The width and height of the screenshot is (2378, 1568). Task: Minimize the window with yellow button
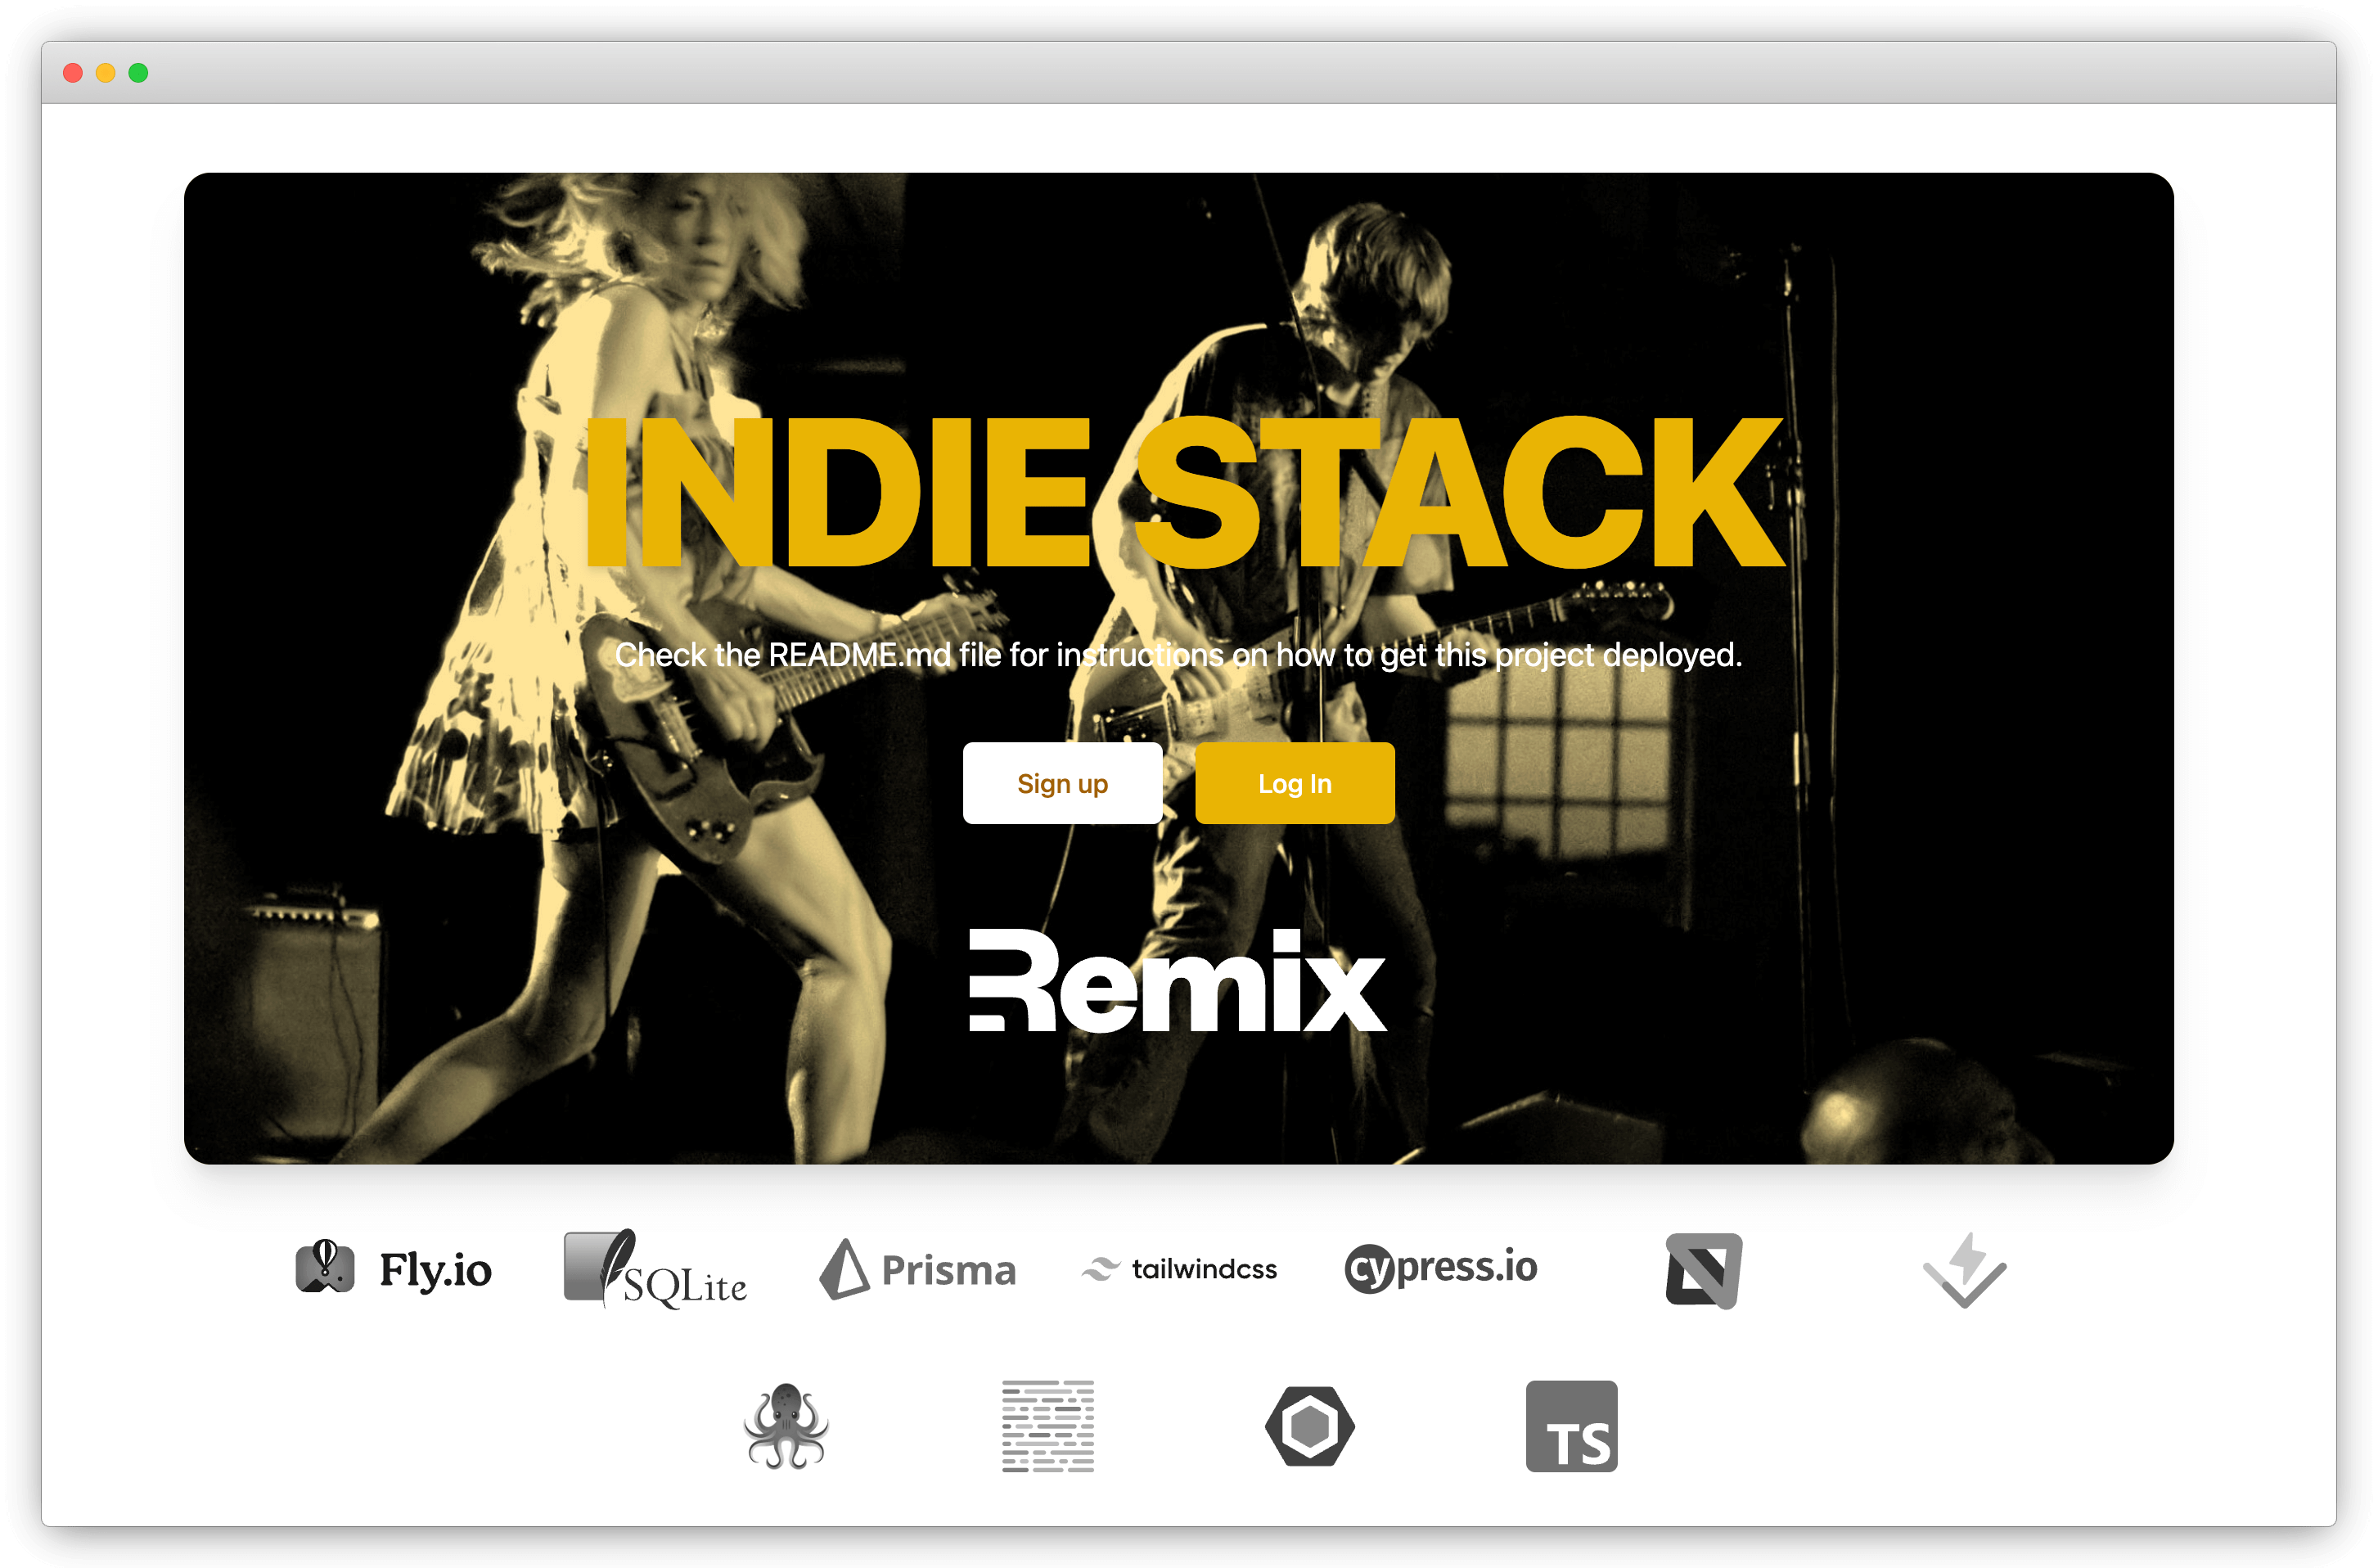(x=106, y=73)
